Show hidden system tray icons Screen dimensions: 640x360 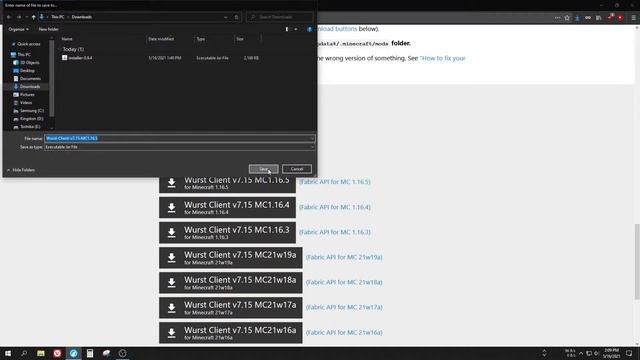(581, 353)
